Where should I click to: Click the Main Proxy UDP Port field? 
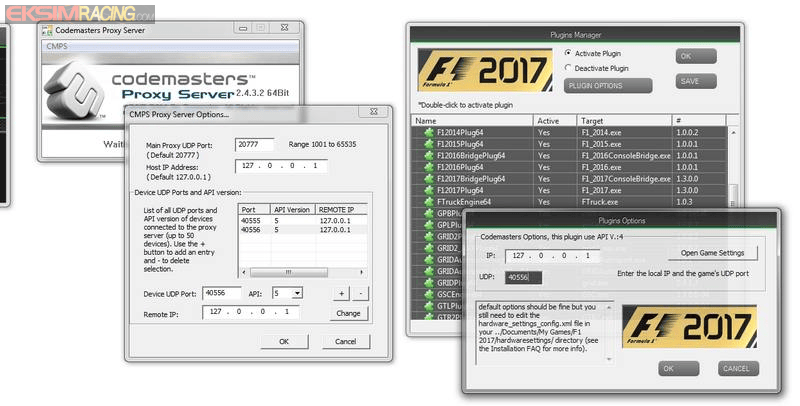click(255, 144)
